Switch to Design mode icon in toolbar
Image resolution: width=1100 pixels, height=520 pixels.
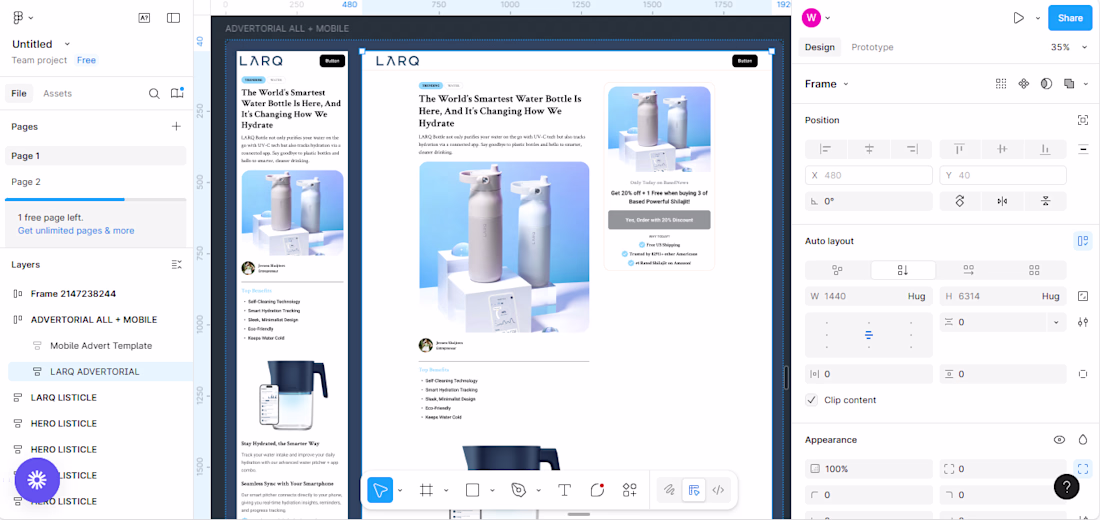(694, 490)
